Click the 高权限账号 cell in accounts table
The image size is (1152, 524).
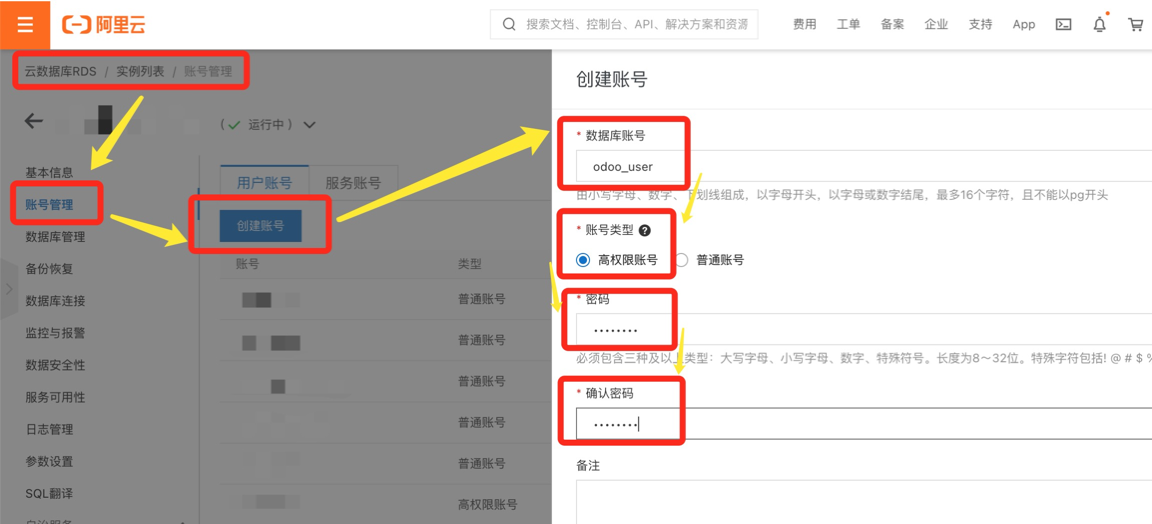click(x=488, y=505)
